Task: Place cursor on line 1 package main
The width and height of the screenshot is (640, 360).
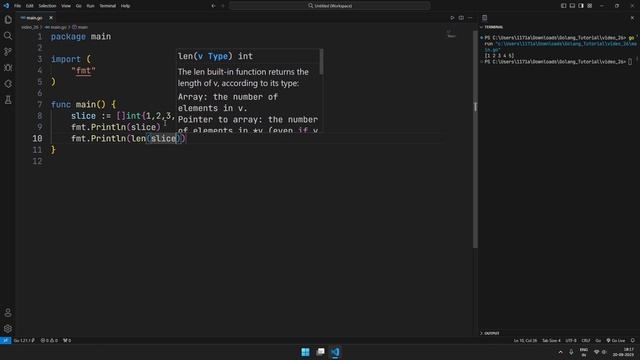Action: click(x=81, y=37)
